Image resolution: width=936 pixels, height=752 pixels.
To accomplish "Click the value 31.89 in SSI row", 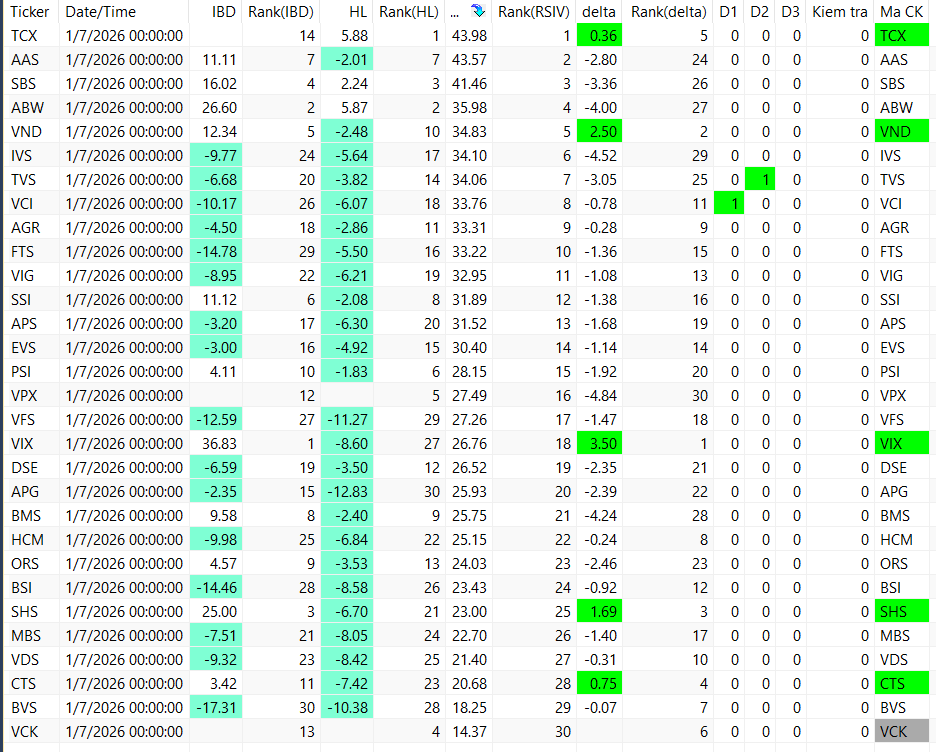I will (x=469, y=300).
